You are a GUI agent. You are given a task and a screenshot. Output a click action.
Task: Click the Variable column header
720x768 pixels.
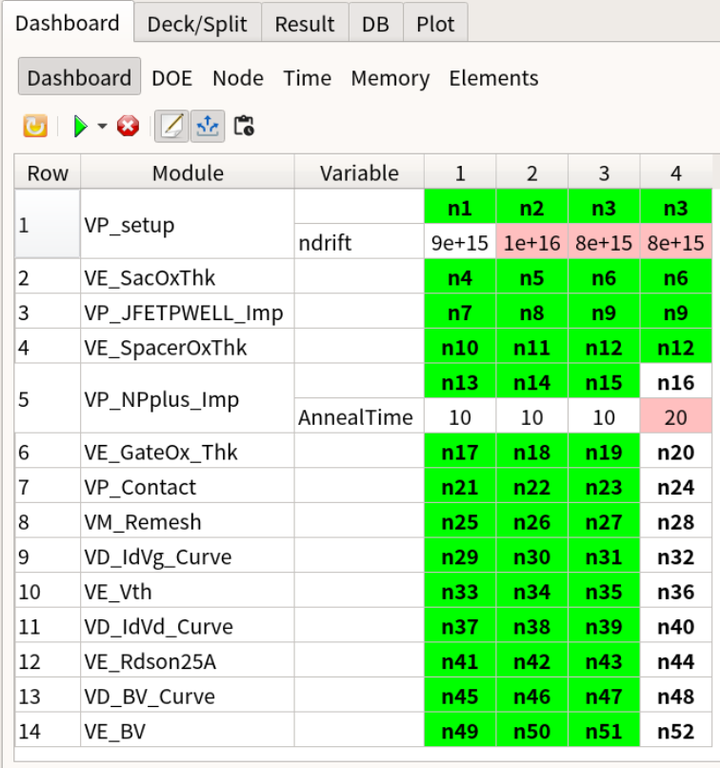pos(359,173)
